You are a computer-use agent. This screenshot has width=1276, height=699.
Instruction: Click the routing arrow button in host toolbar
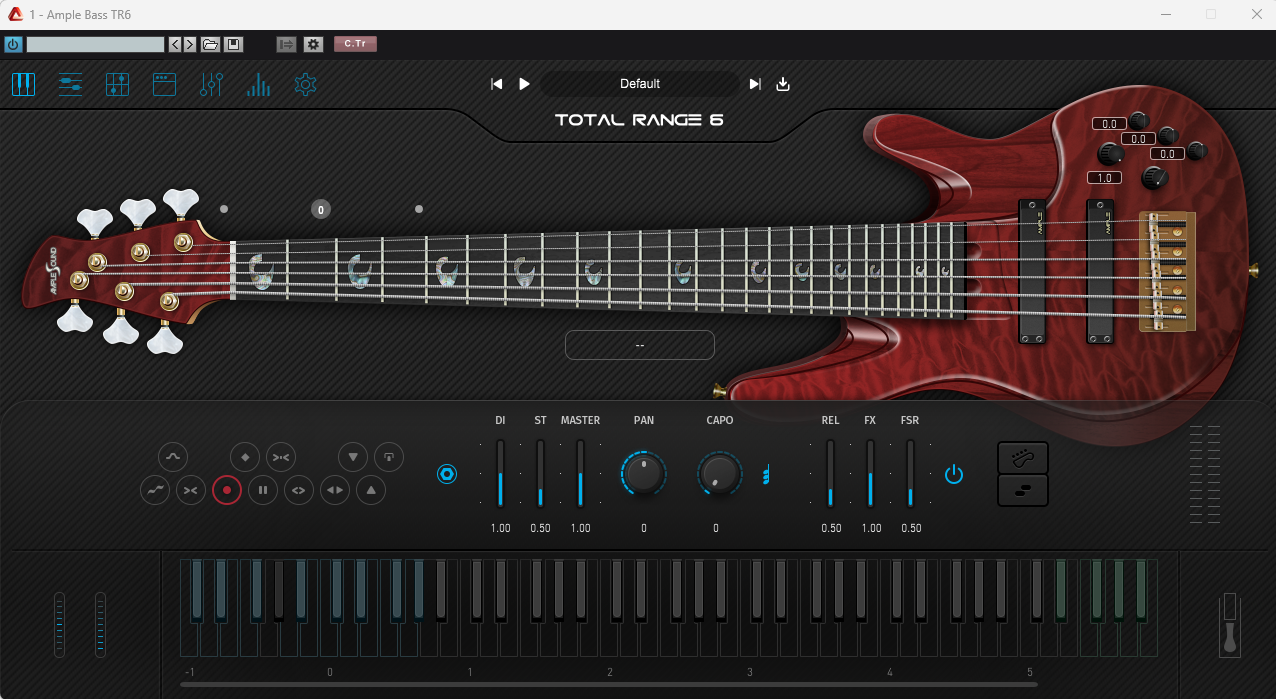(286, 44)
